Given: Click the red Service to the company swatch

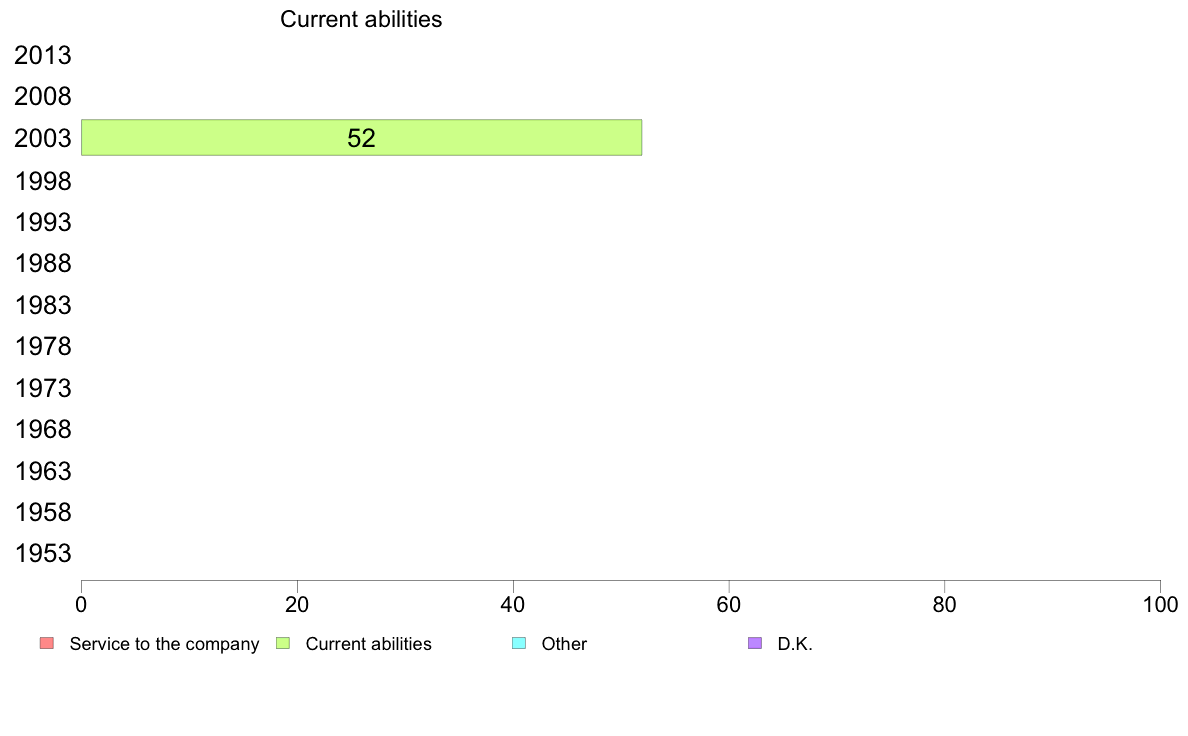Looking at the screenshot, I should click(x=47, y=644).
